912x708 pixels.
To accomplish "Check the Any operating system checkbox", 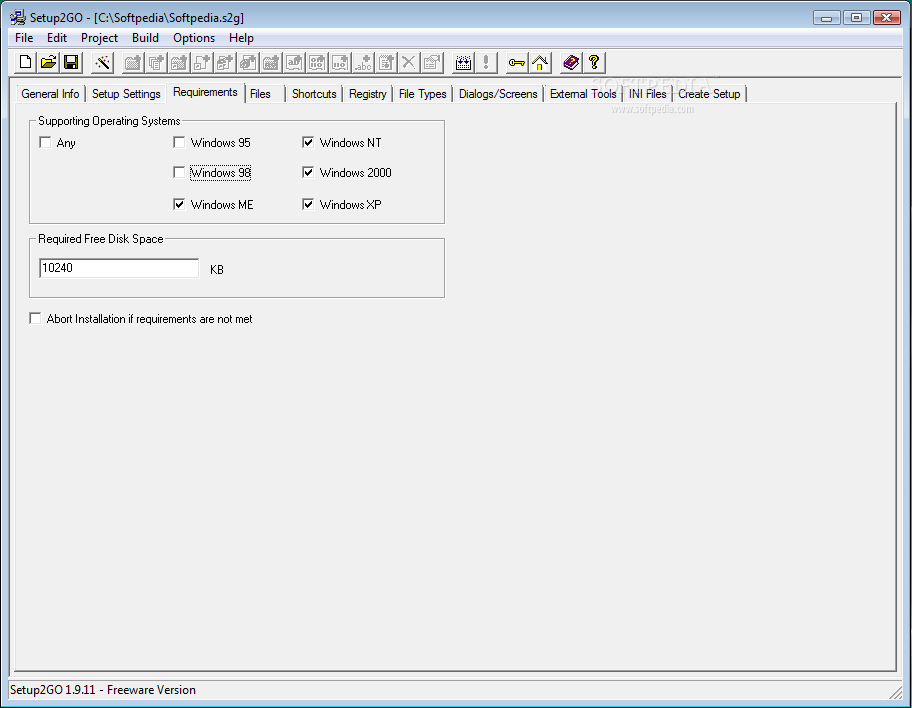I will (x=45, y=143).
